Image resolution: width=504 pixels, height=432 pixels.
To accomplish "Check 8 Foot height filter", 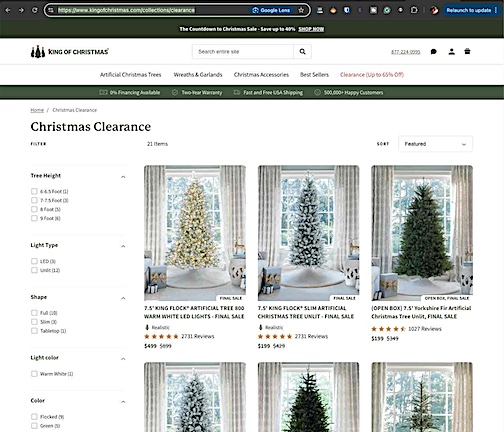I will pos(34,209).
